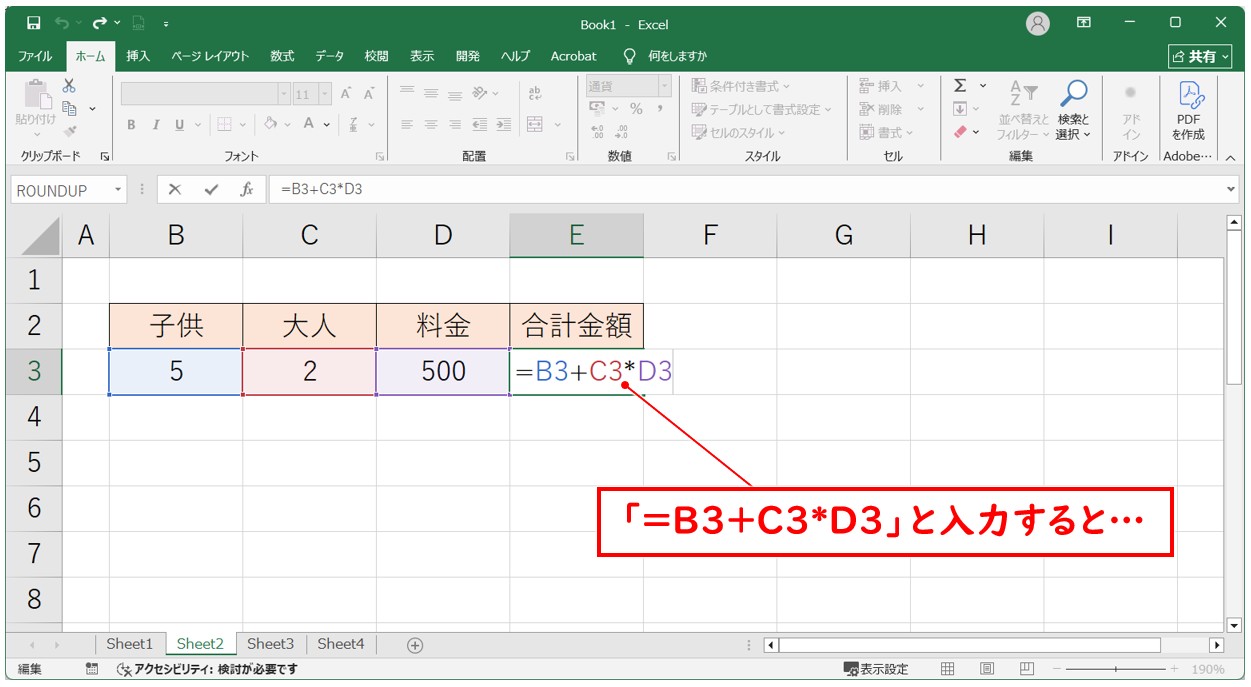Decrease the font size
Screen dimensions: 1251x687
pyautogui.click(x=369, y=93)
